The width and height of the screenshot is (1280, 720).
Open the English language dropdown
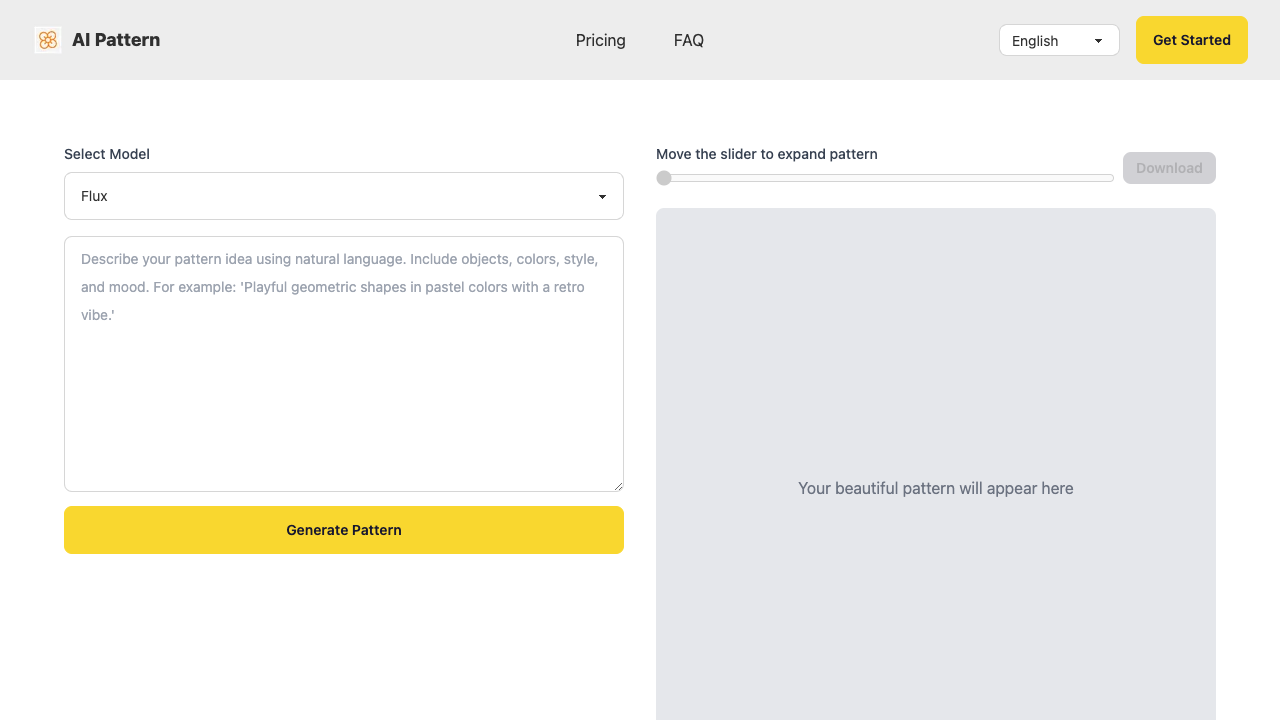click(x=1059, y=40)
